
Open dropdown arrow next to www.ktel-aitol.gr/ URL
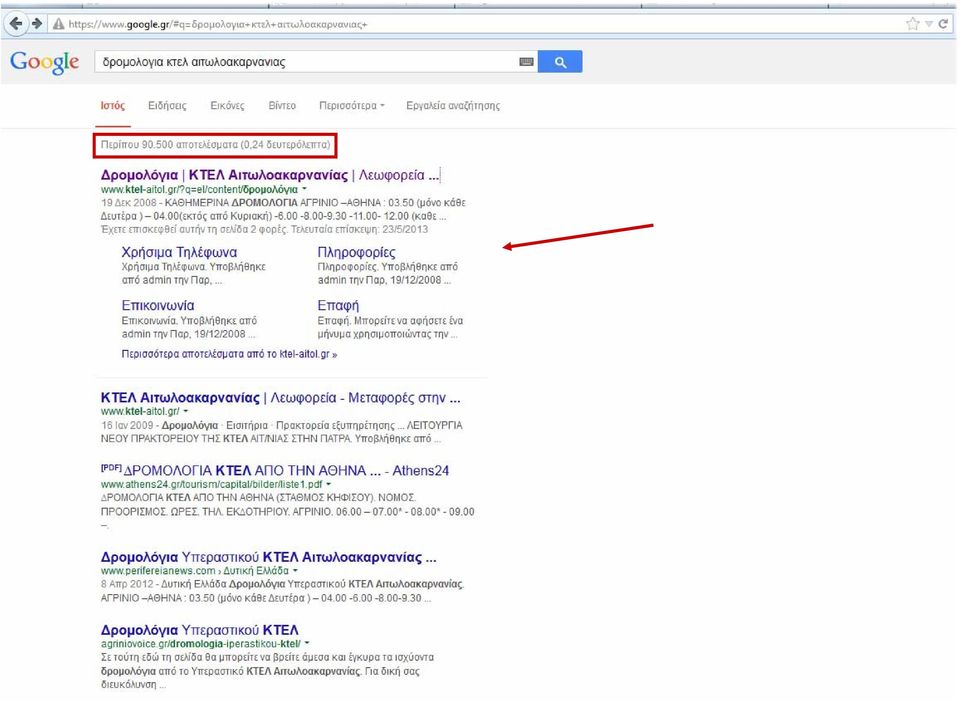click(x=186, y=411)
